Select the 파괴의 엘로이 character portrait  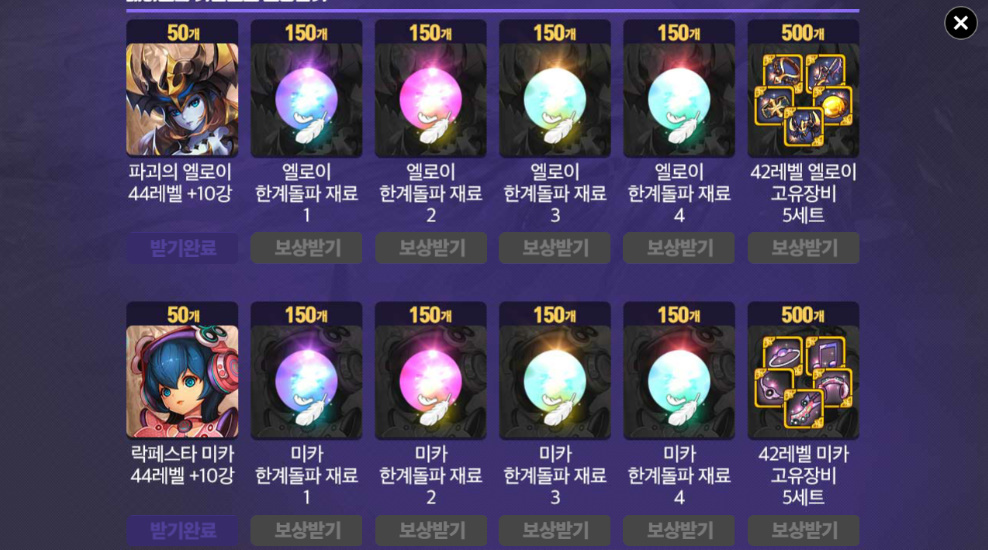[x=182, y=100]
